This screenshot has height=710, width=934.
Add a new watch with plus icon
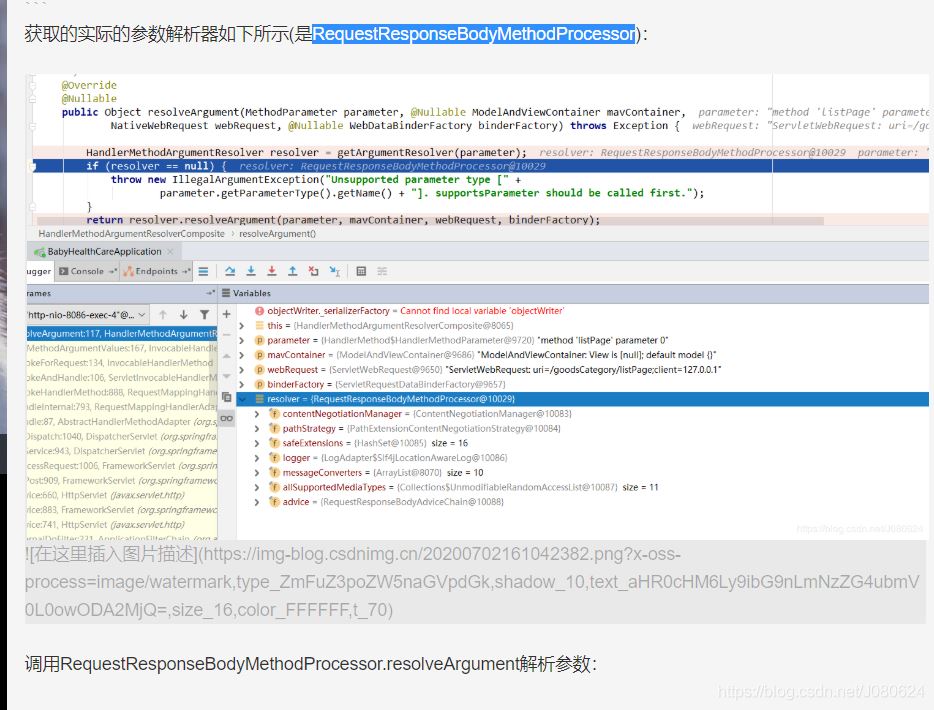pos(227,314)
